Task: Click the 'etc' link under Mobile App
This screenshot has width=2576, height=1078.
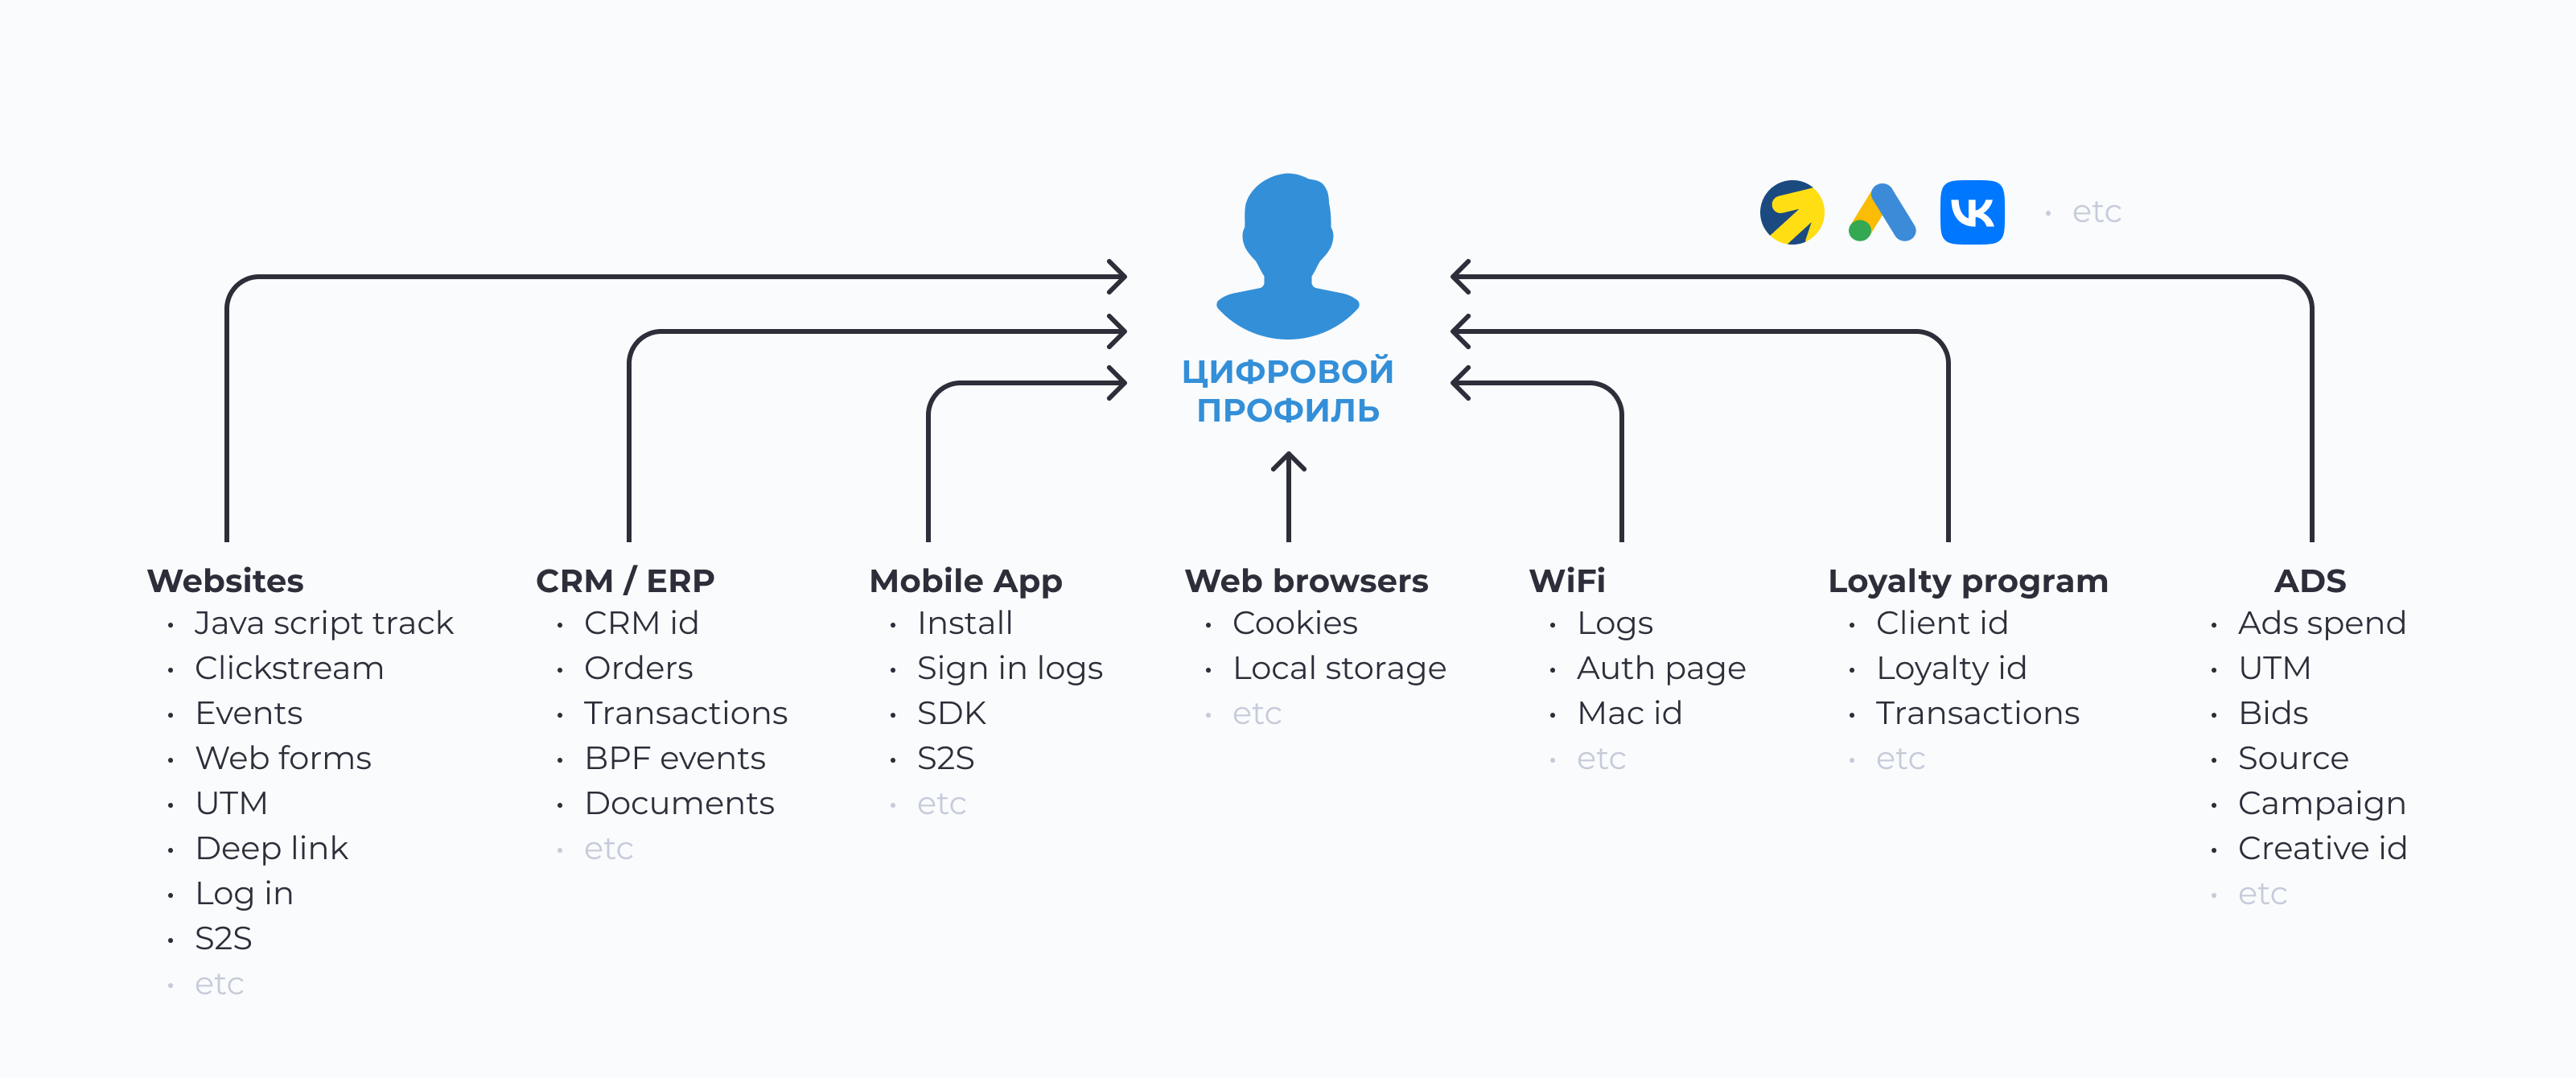Action: [940, 802]
